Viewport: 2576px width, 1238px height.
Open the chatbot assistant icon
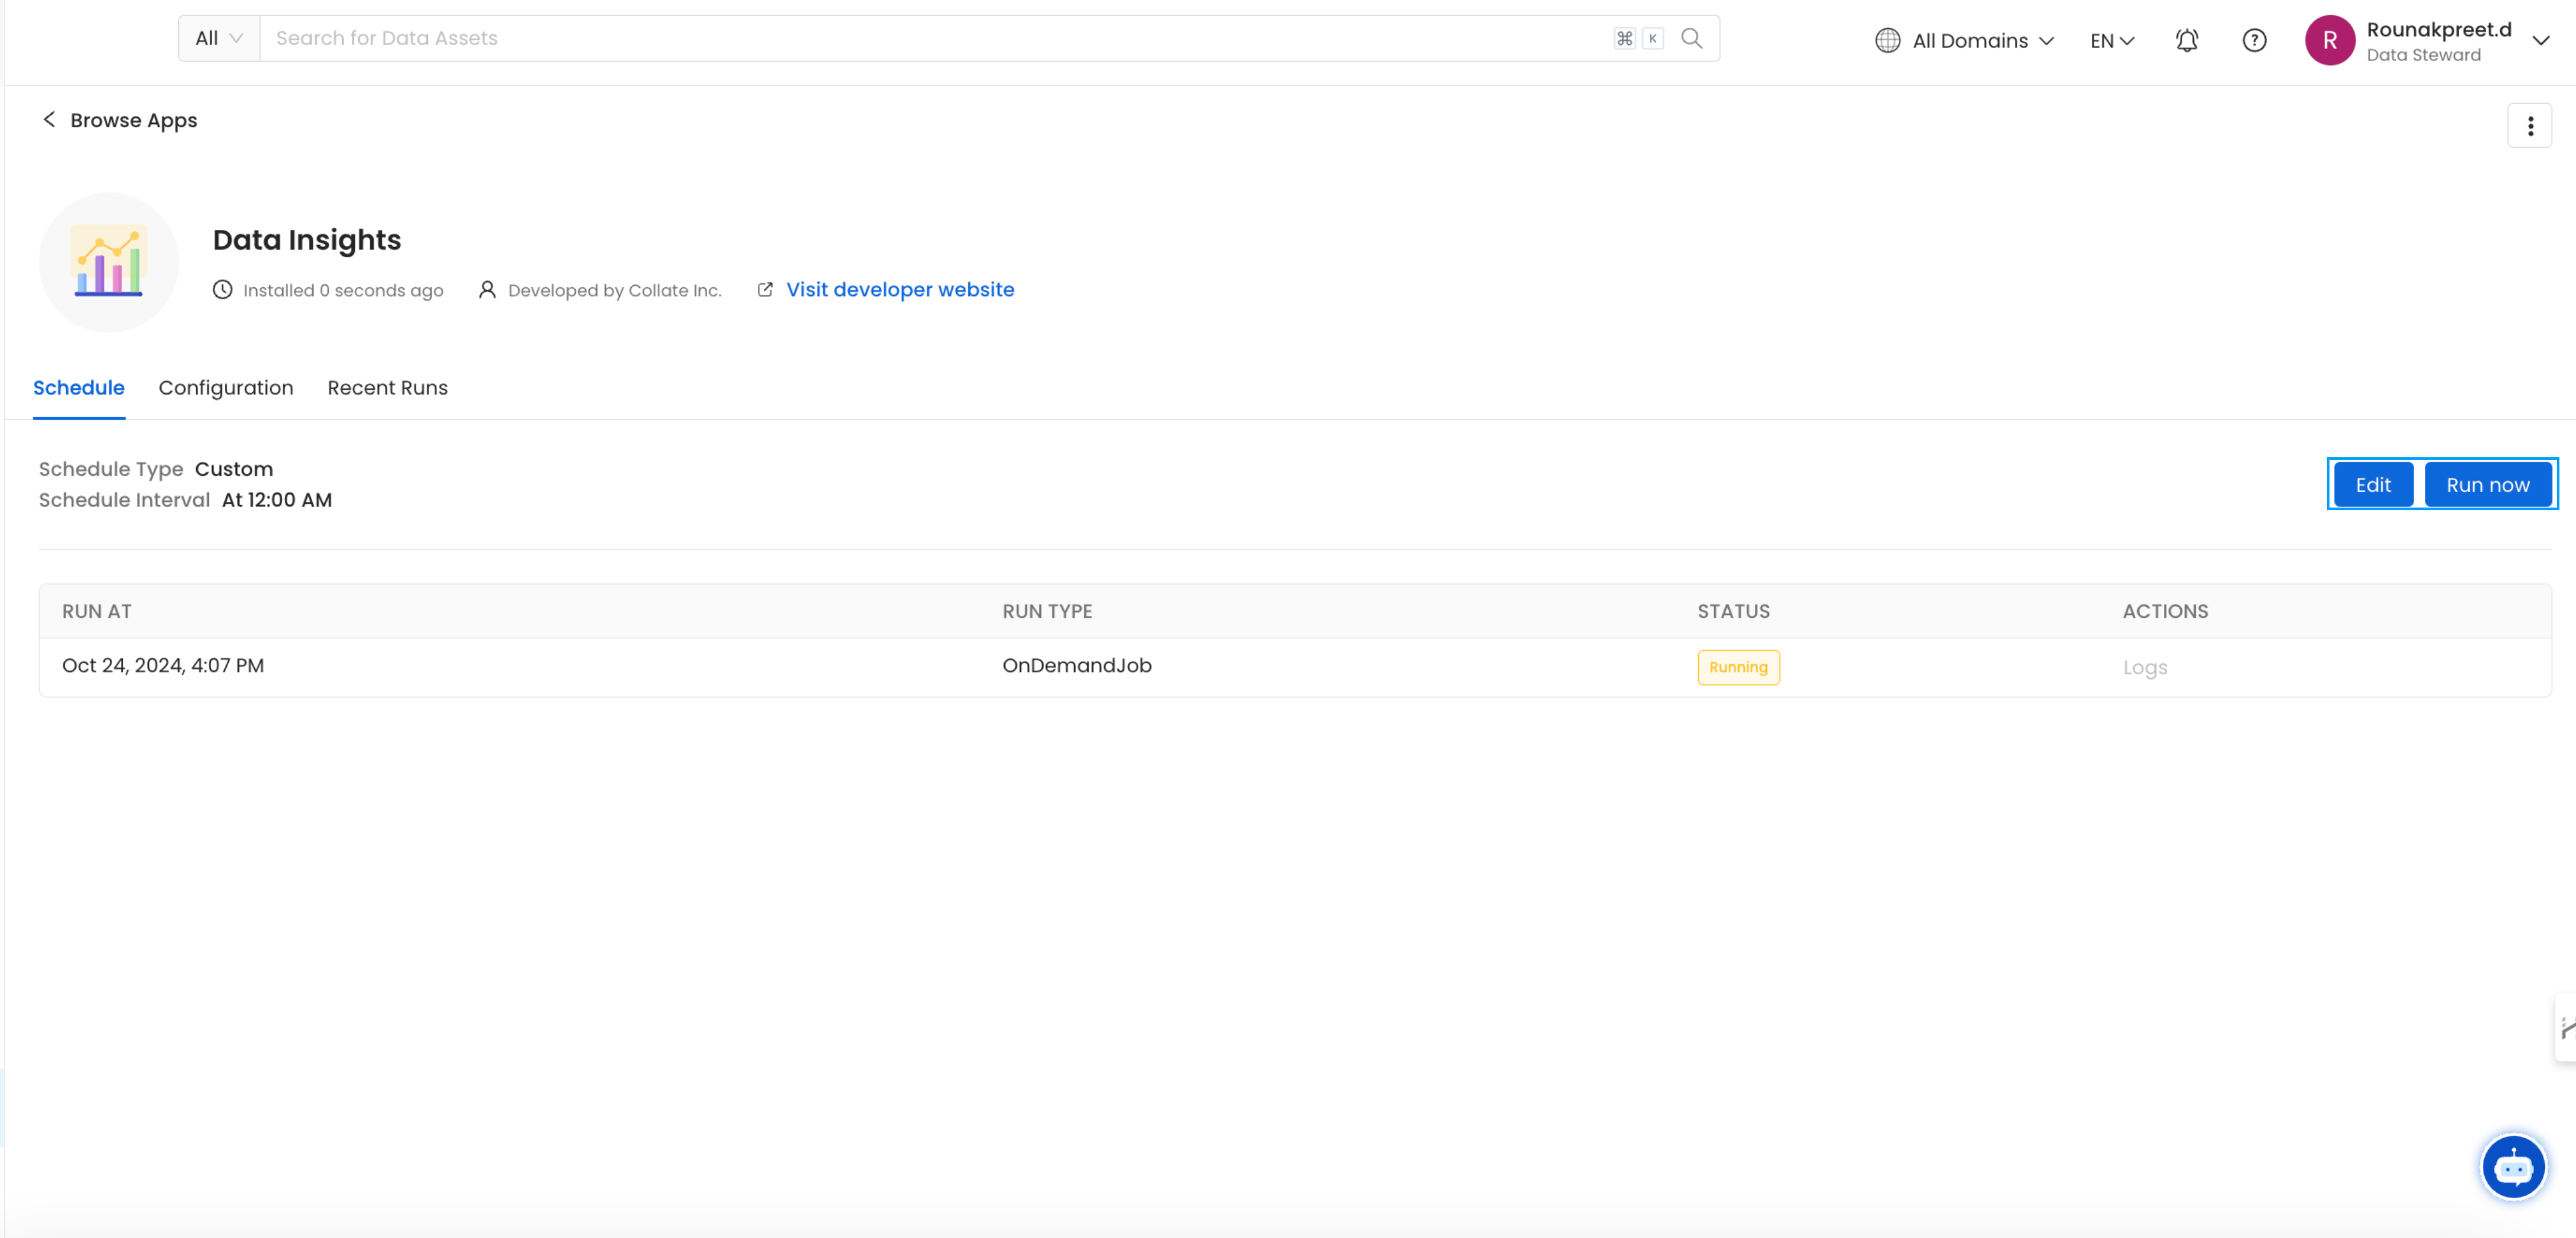click(2513, 1166)
